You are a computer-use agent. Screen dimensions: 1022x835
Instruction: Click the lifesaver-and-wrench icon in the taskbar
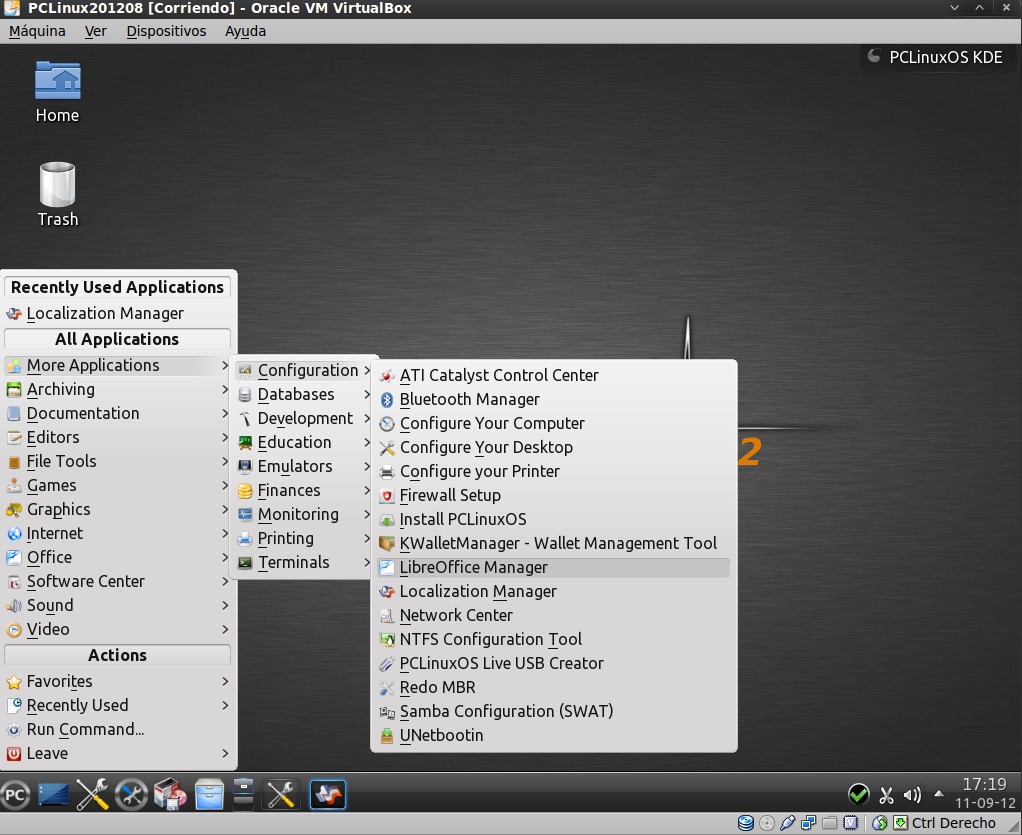pyautogui.click(x=131, y=795)
